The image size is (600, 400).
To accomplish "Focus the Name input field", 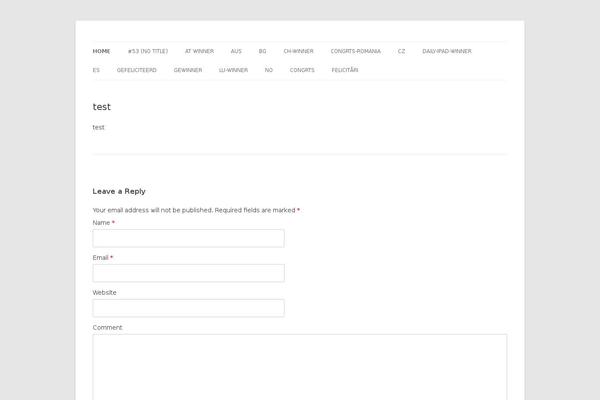I will click(x=188, y=238).
